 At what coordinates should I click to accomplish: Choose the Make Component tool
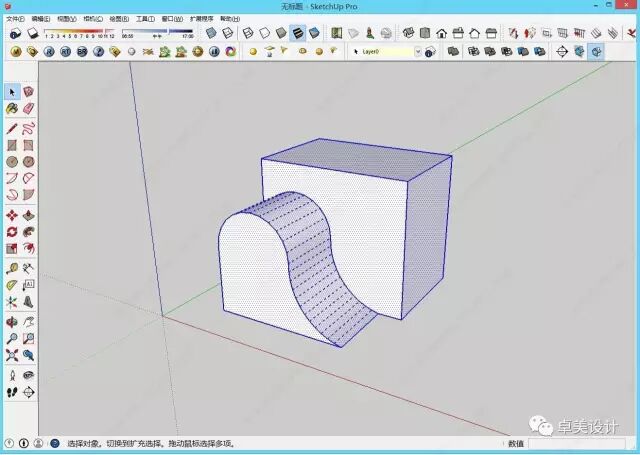28,92
